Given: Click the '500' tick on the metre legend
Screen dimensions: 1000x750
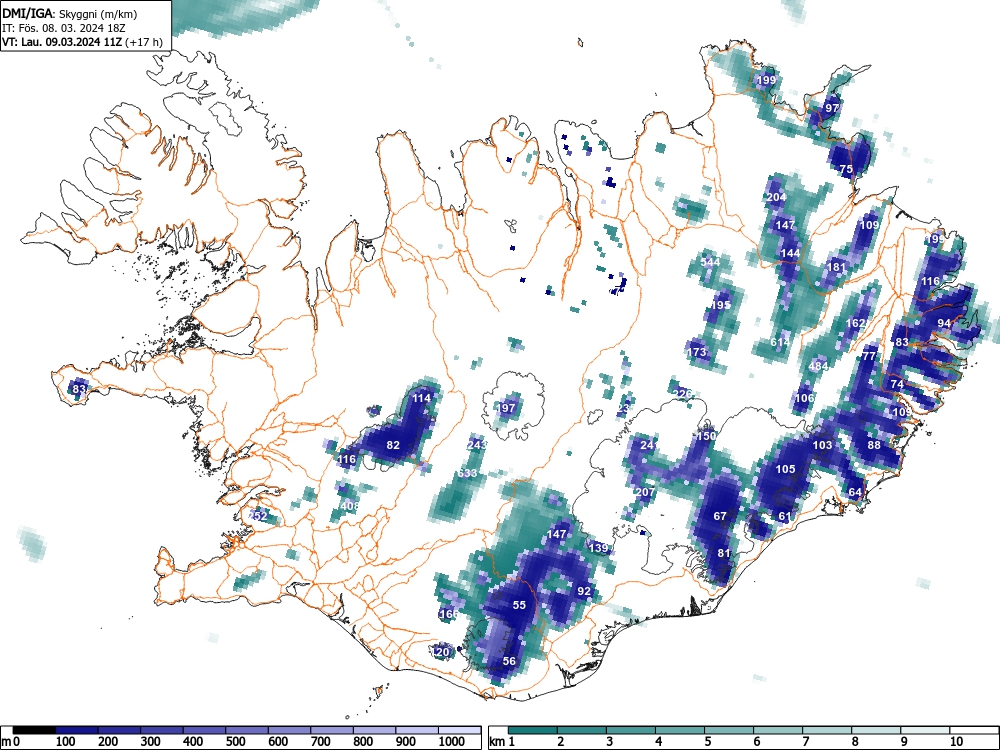Looking at the screenshot, I should coord(235,742).
